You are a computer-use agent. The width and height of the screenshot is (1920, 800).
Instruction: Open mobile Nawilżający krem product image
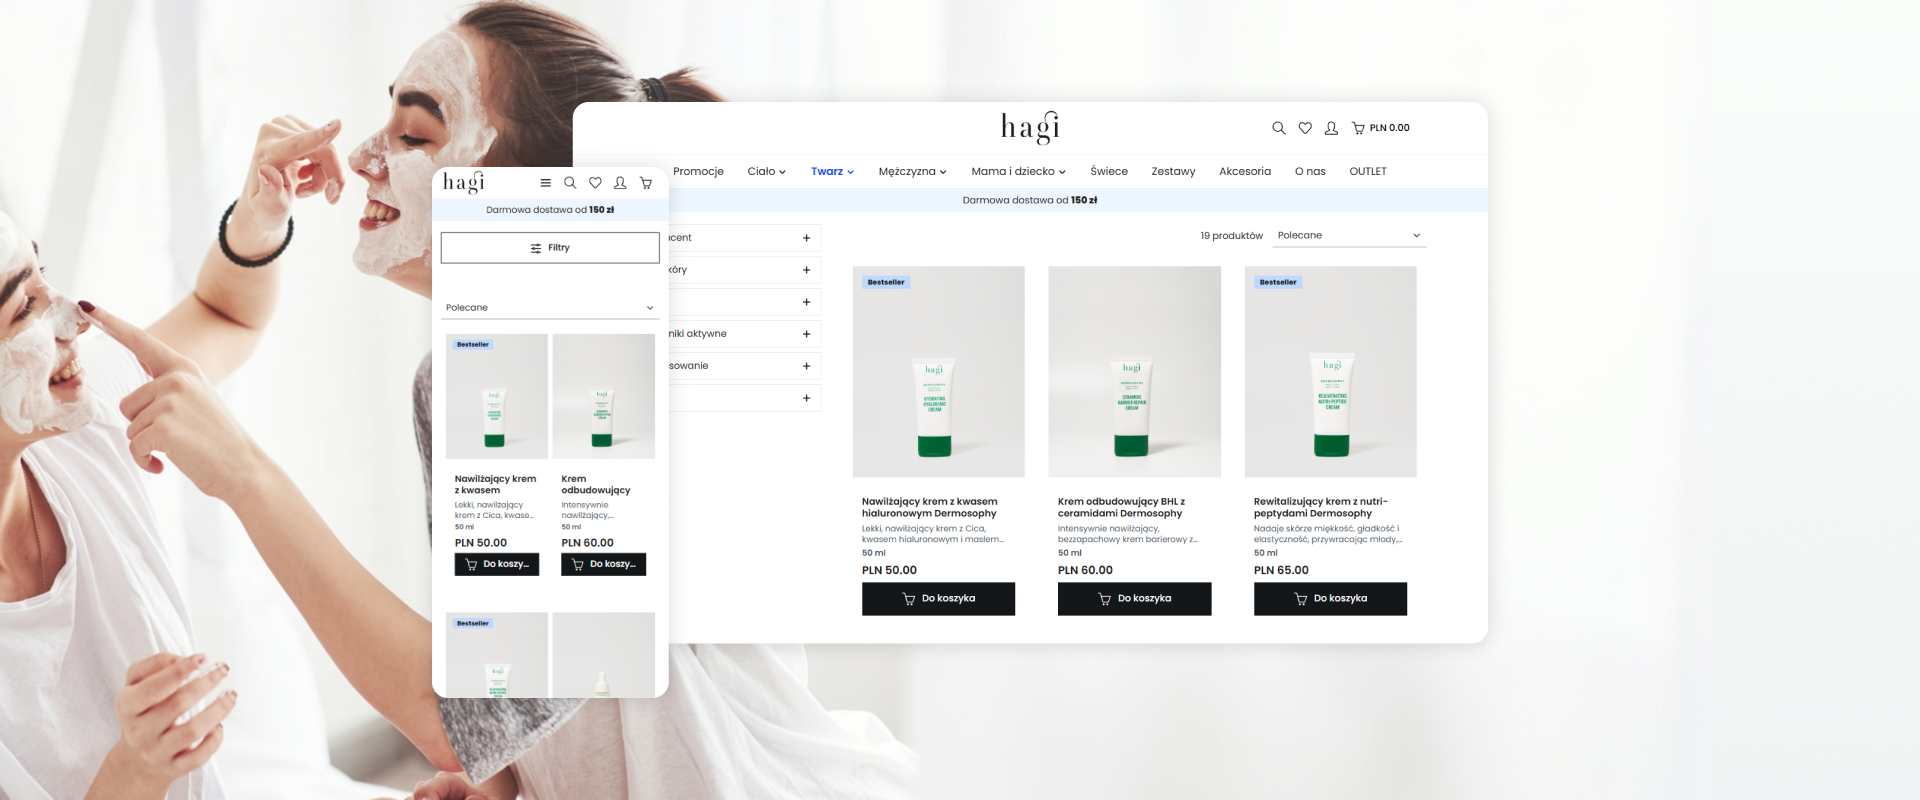pyautogui.click(x=497, y=396)
